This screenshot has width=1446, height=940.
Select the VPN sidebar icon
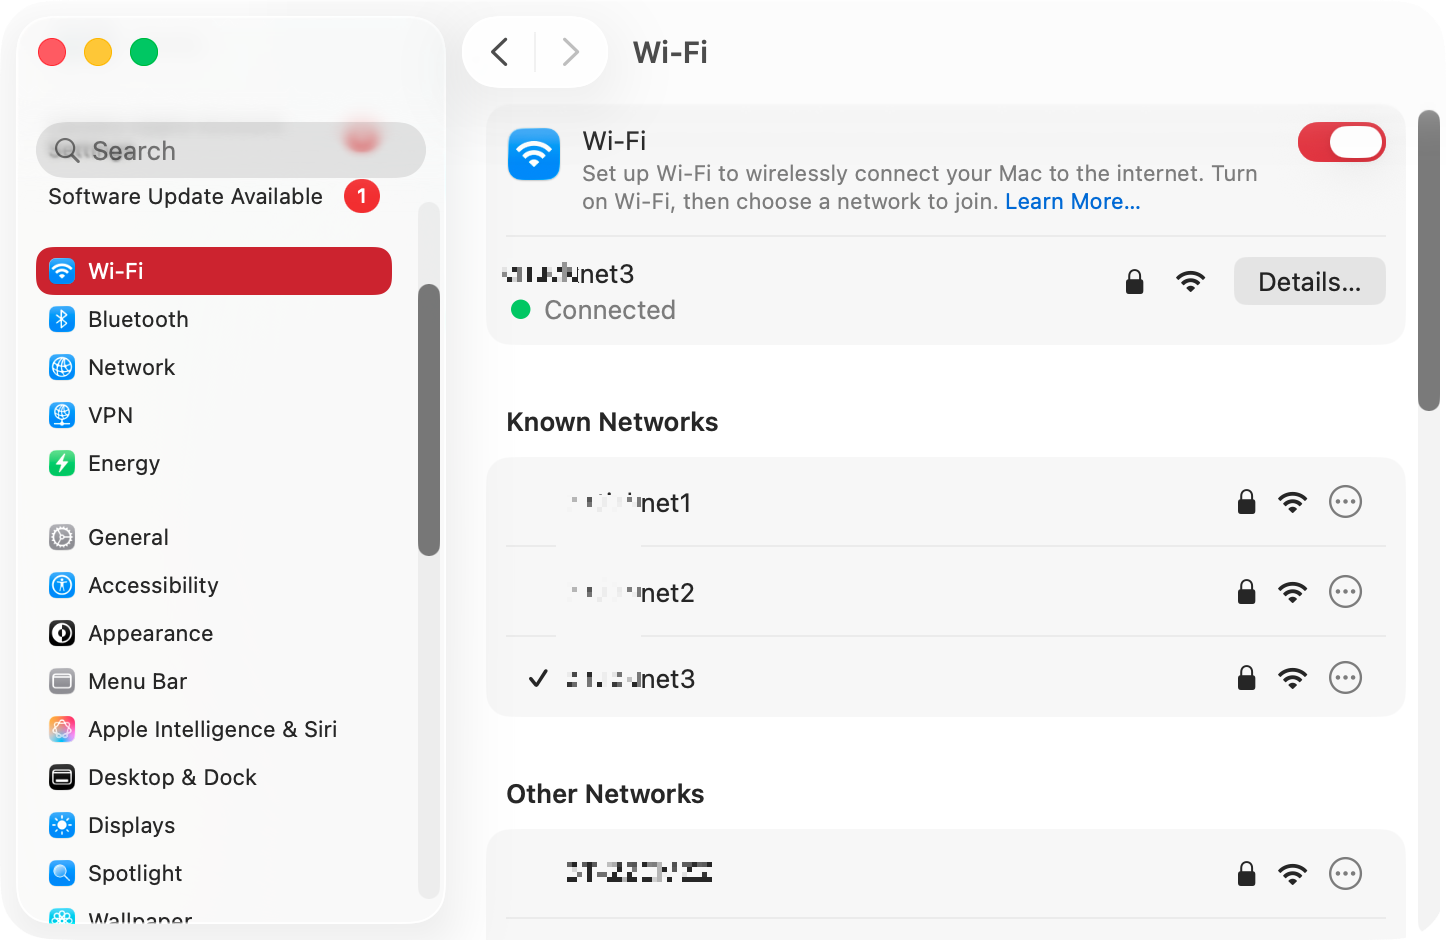tap(62, 415)
